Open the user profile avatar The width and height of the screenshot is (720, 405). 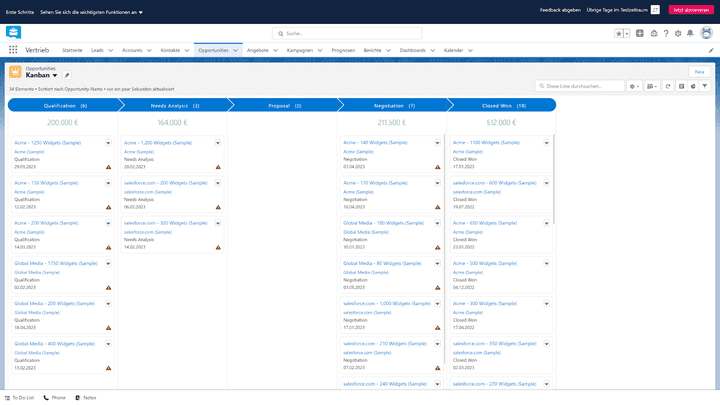point(706,33)
